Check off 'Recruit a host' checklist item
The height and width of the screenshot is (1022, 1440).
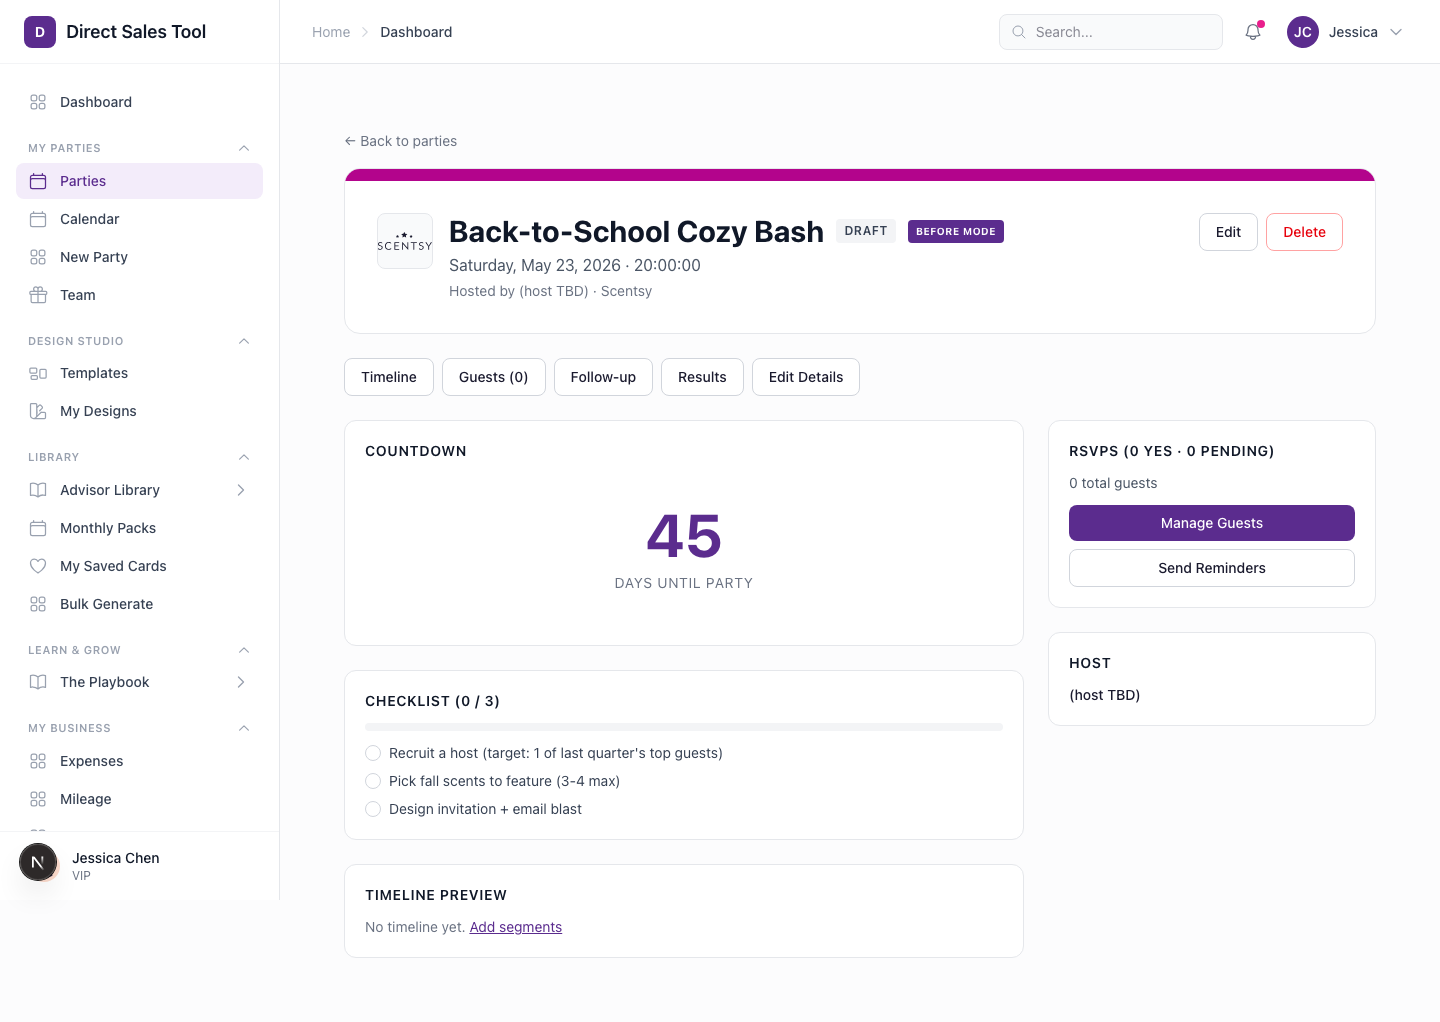click(x=373, y=753)
